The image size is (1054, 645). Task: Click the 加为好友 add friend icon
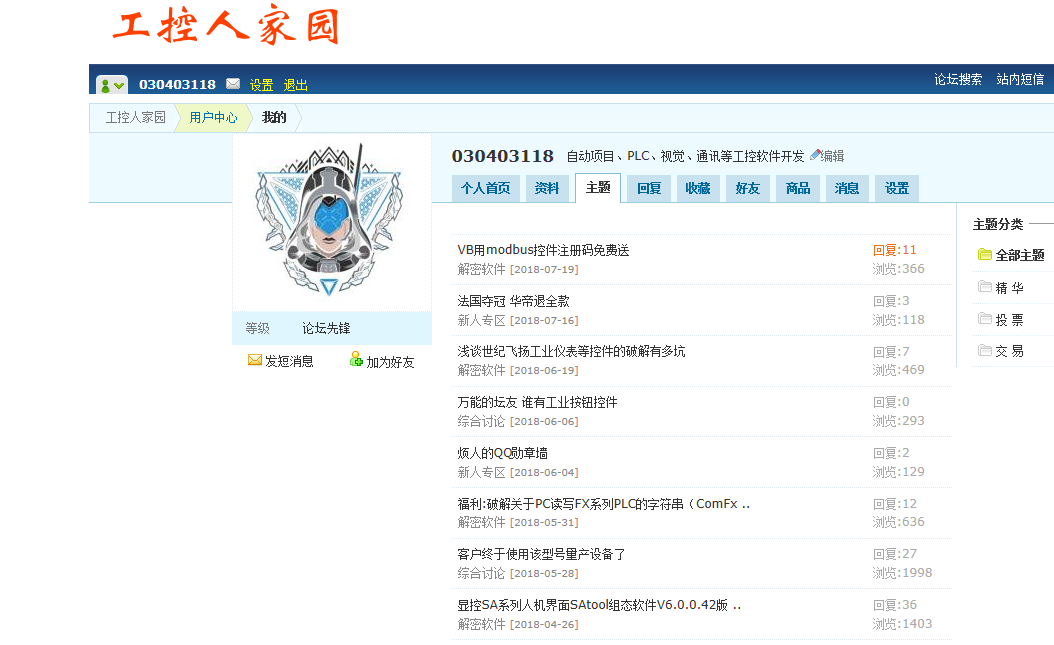(x=356, y=360)
